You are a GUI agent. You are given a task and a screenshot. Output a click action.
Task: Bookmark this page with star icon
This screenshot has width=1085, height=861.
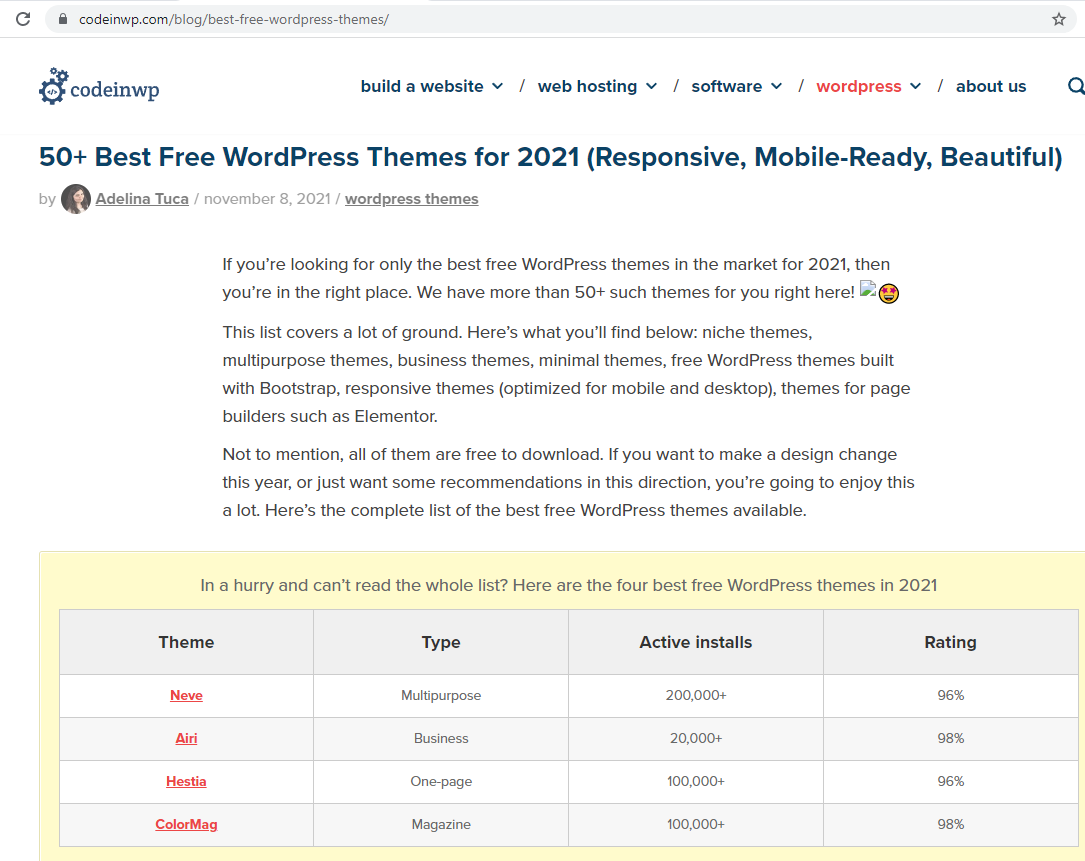pyautogui.click(x=1059, y=19)
